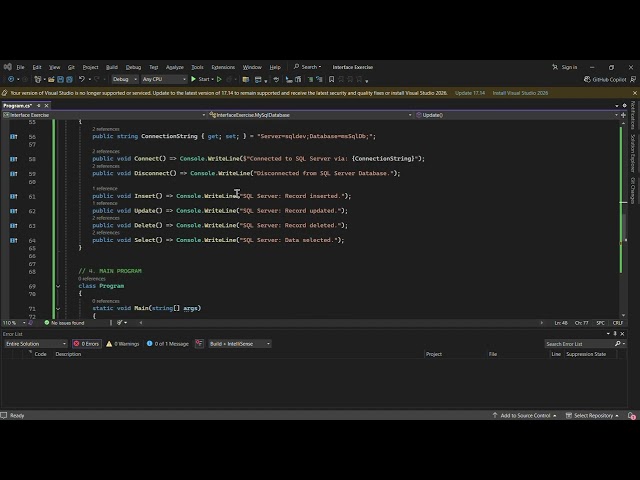Toggle the 0 of 1 Message filter

[x=168, y=344]
